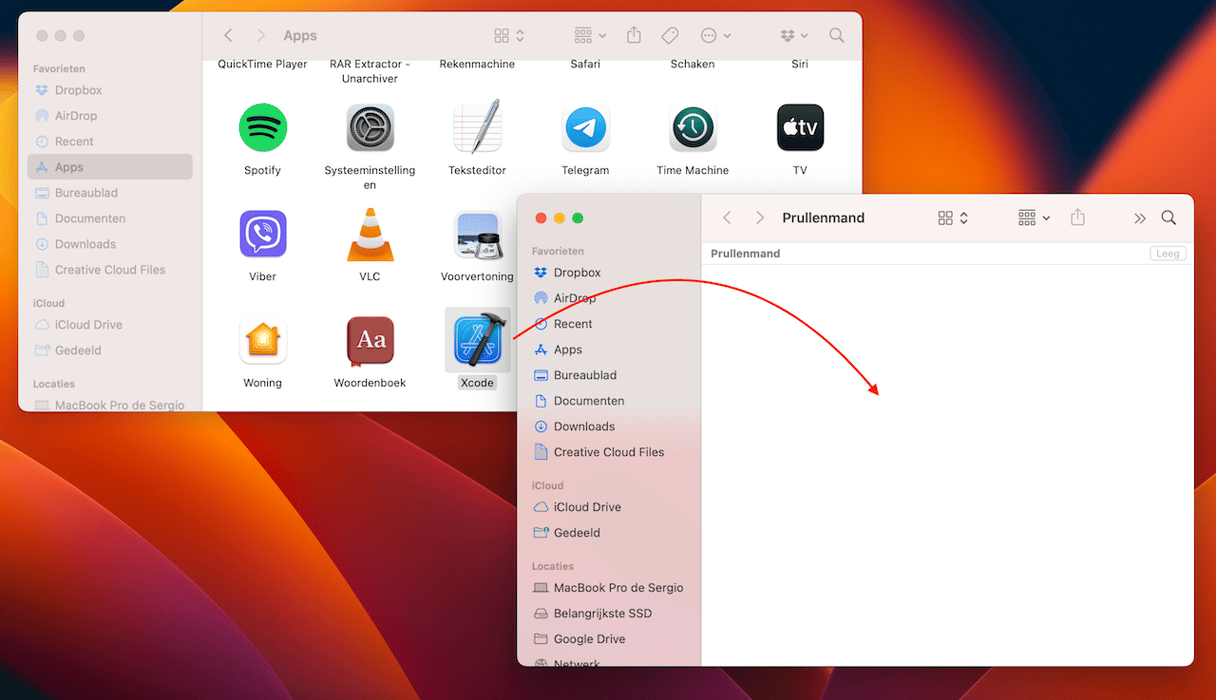Go back in the Apps window
Image resolution: width=1216 pixels, height=700 pixels.
228,36
